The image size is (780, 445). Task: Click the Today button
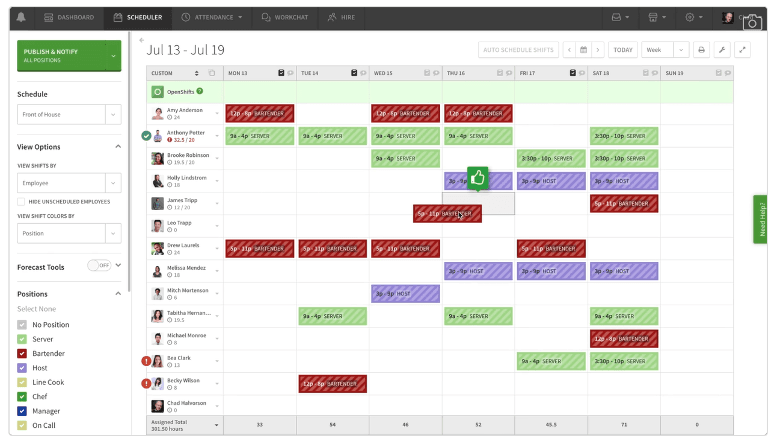click(x=622, y=49)
